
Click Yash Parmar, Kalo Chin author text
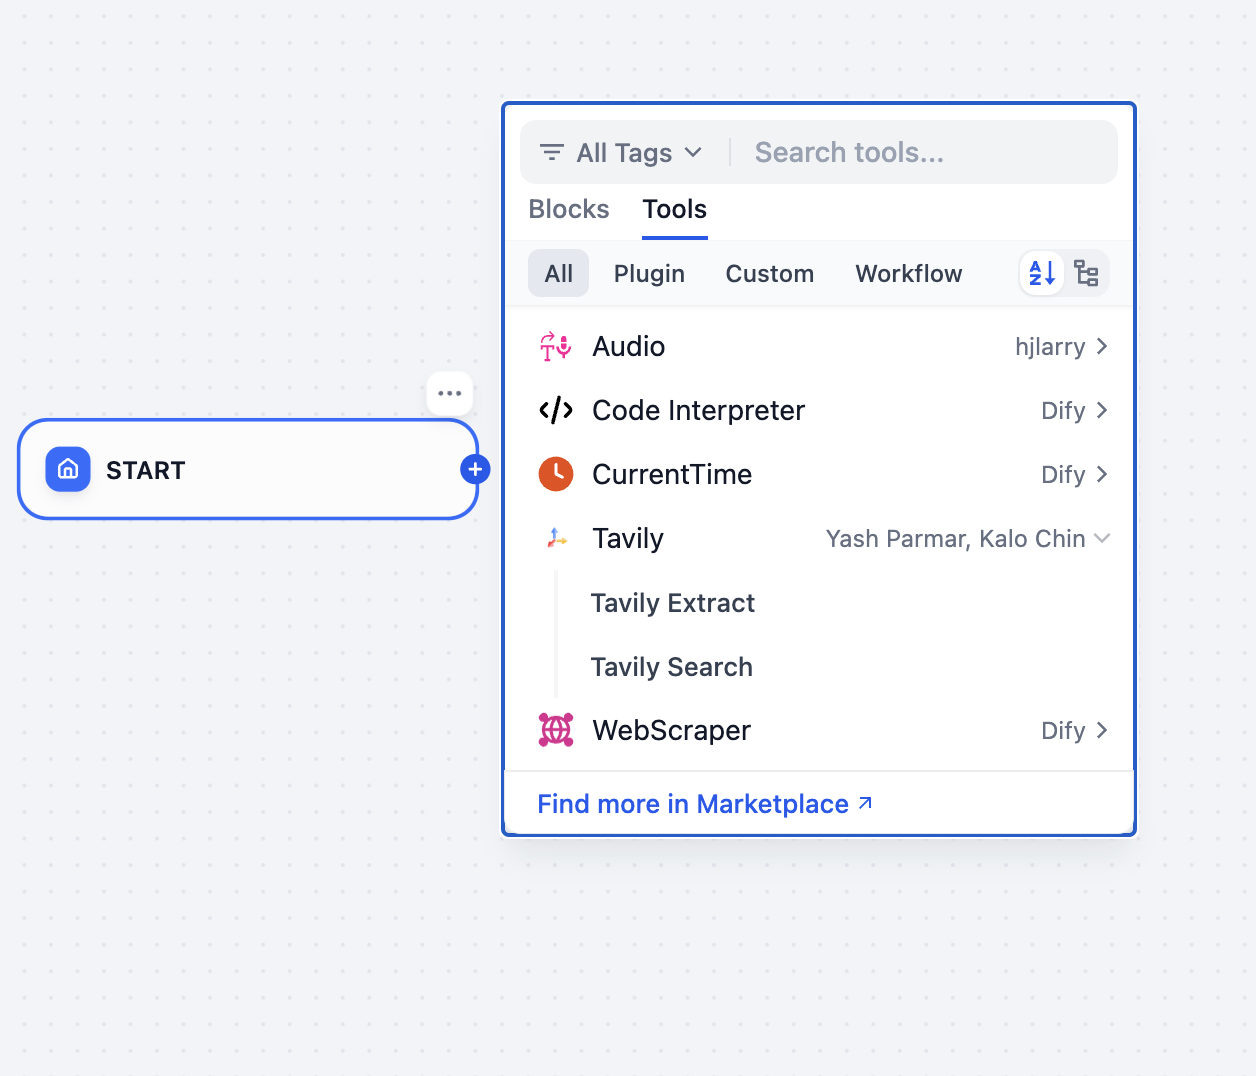coord(956,538)
